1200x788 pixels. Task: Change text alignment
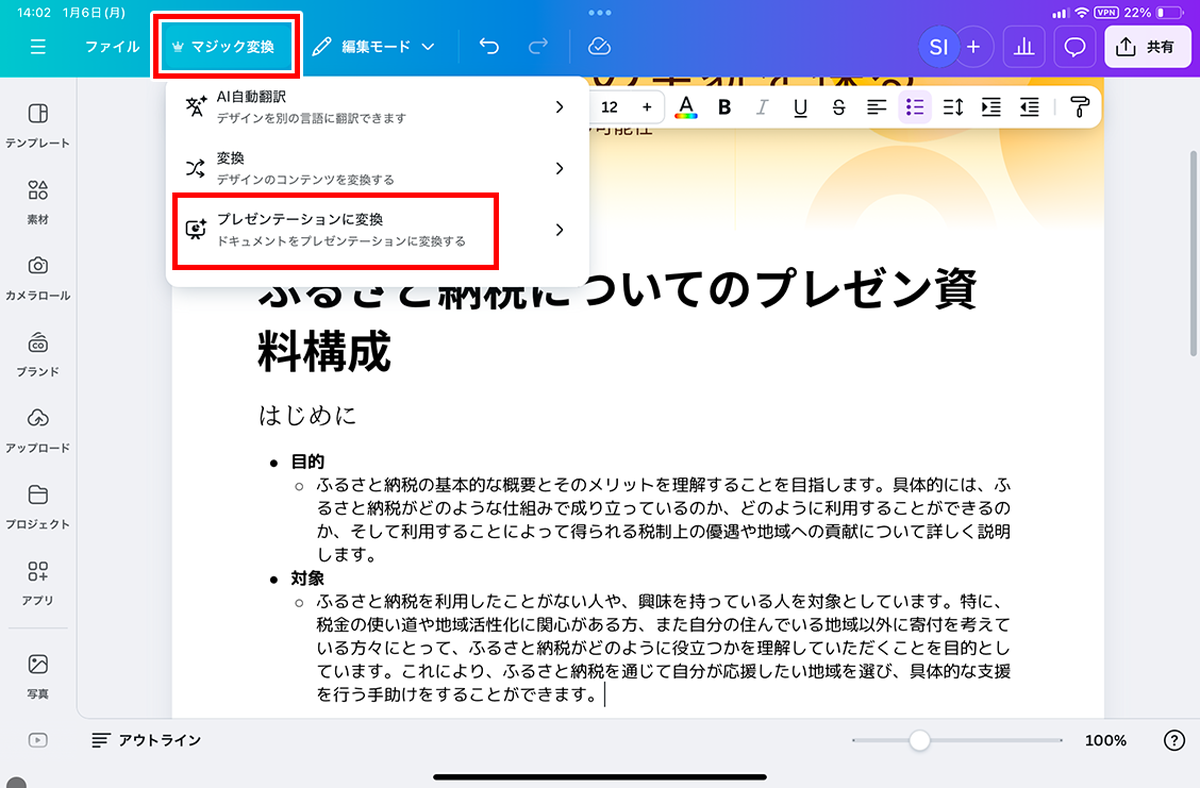coord(877,107)
